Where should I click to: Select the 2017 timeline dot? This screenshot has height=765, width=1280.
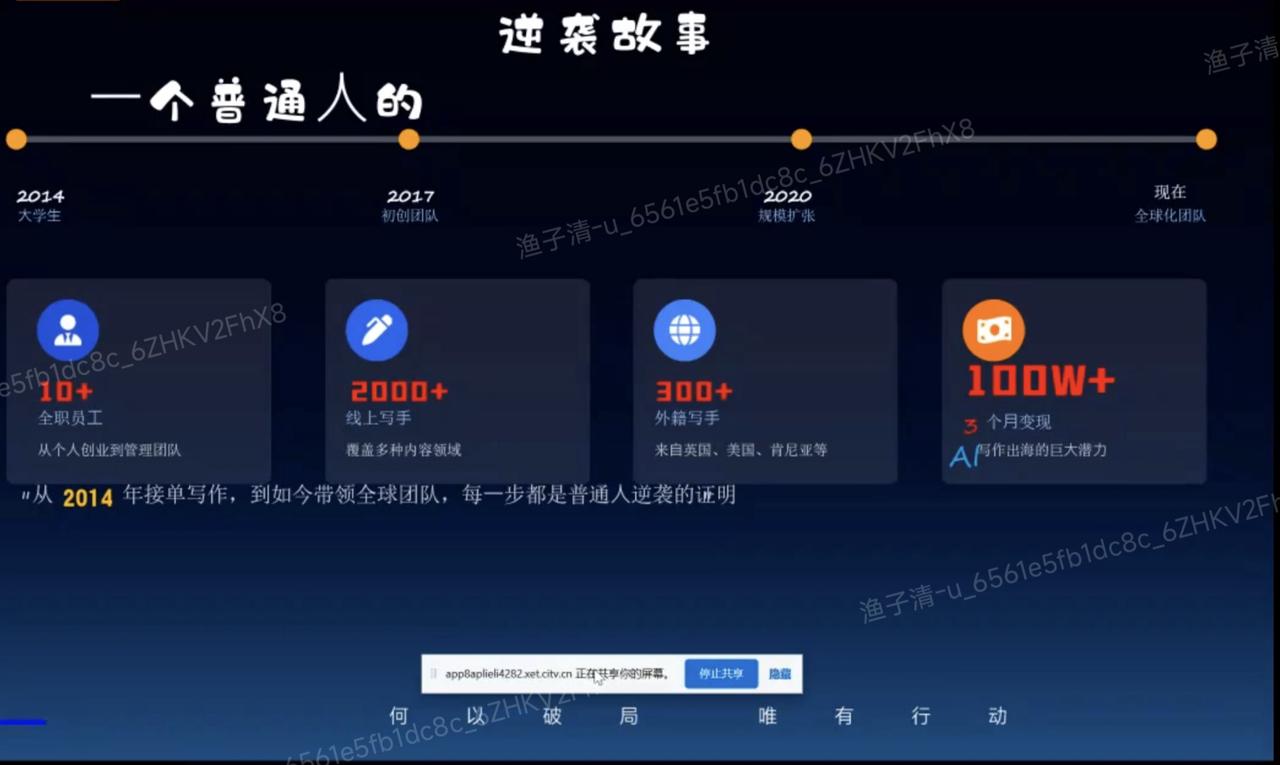409,139
